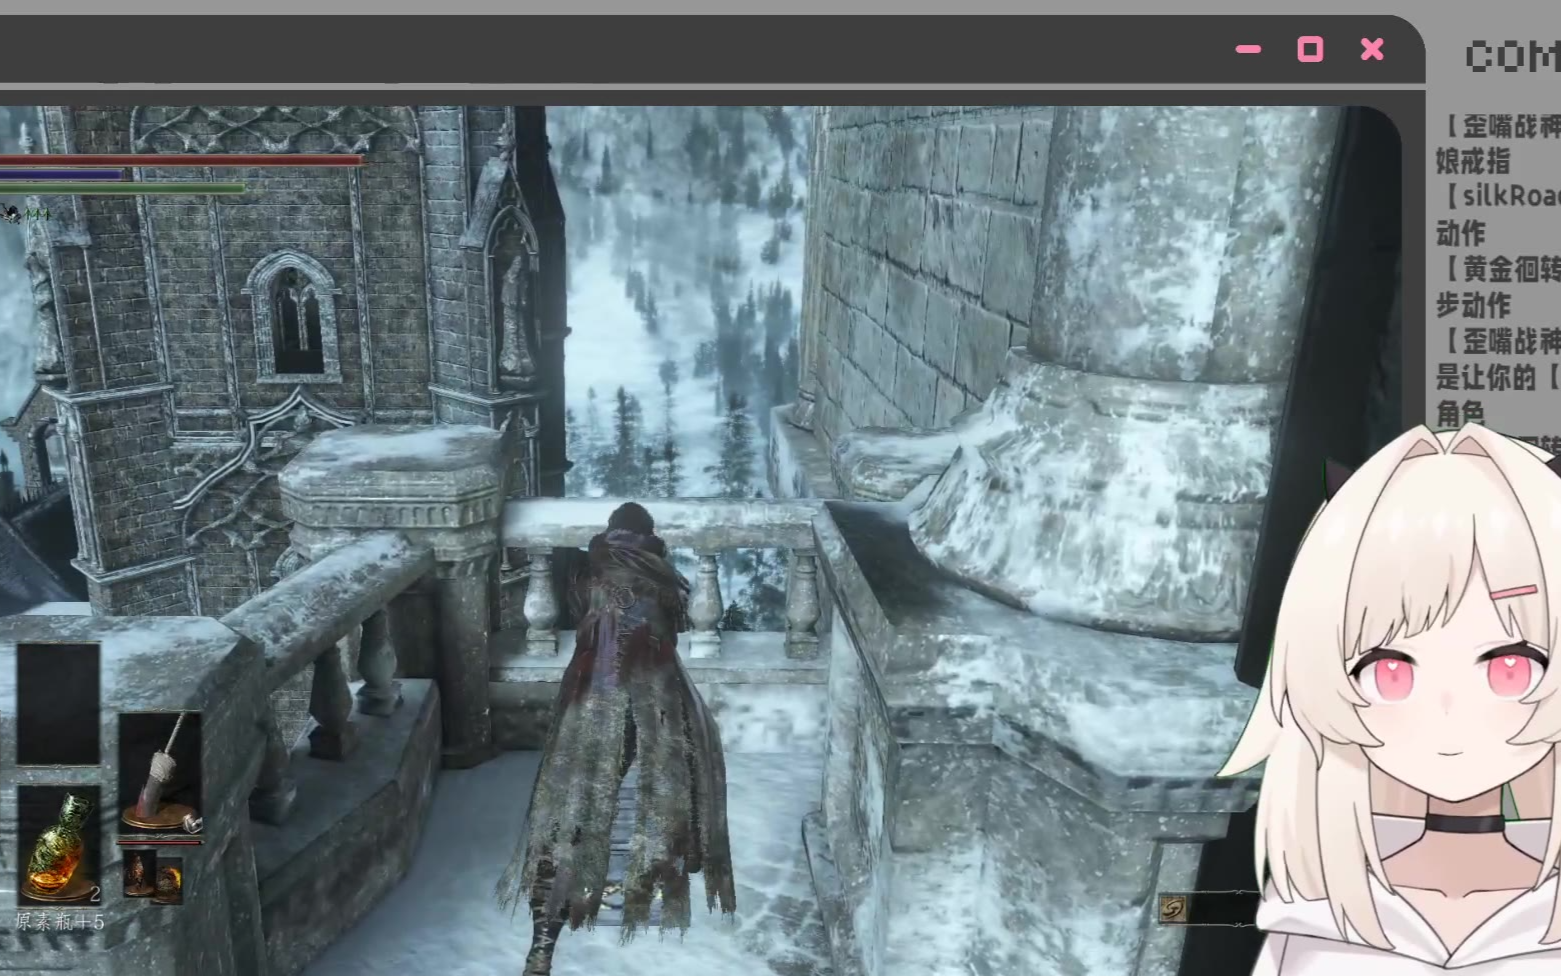Close the game window with the pink X
The width and height of the screenshot is (1561, 976).
click(x=1372, y=49)
